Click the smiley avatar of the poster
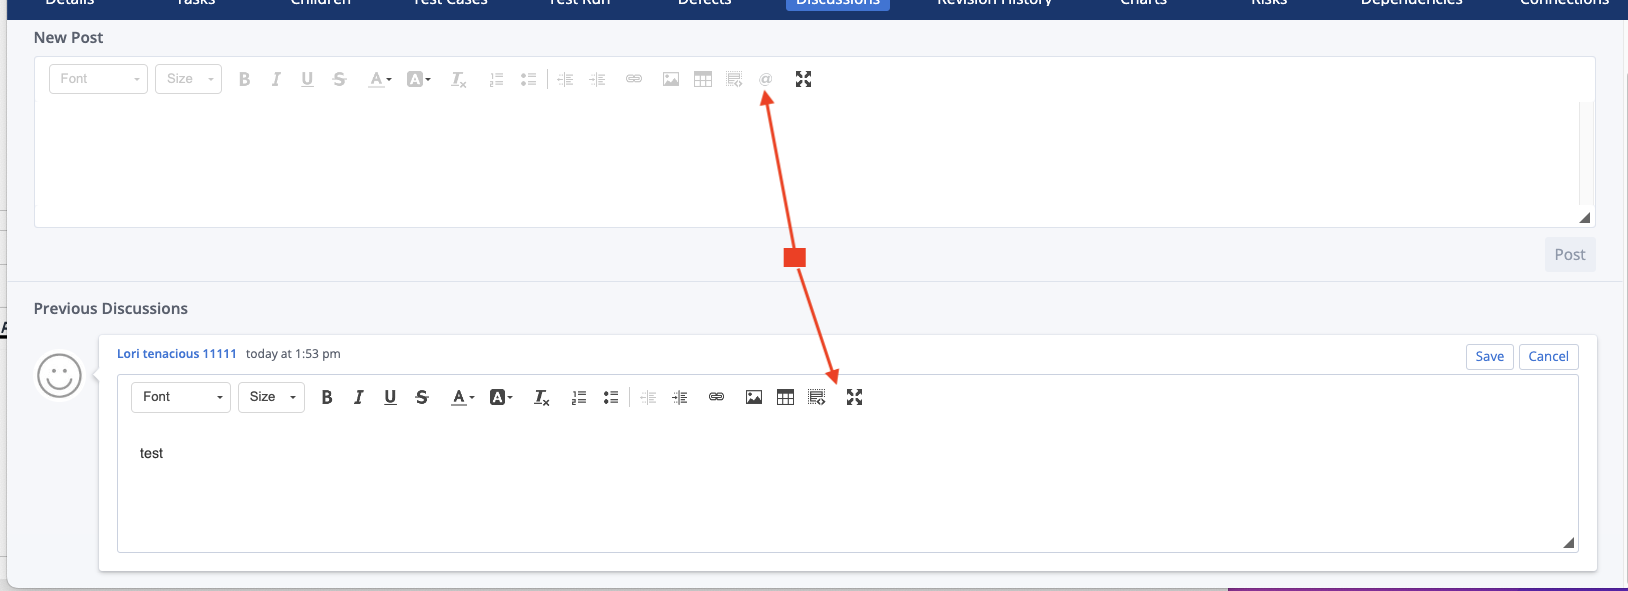This screenshot has height=591, width=1628. pyautogui.click(x=59, y=376)
